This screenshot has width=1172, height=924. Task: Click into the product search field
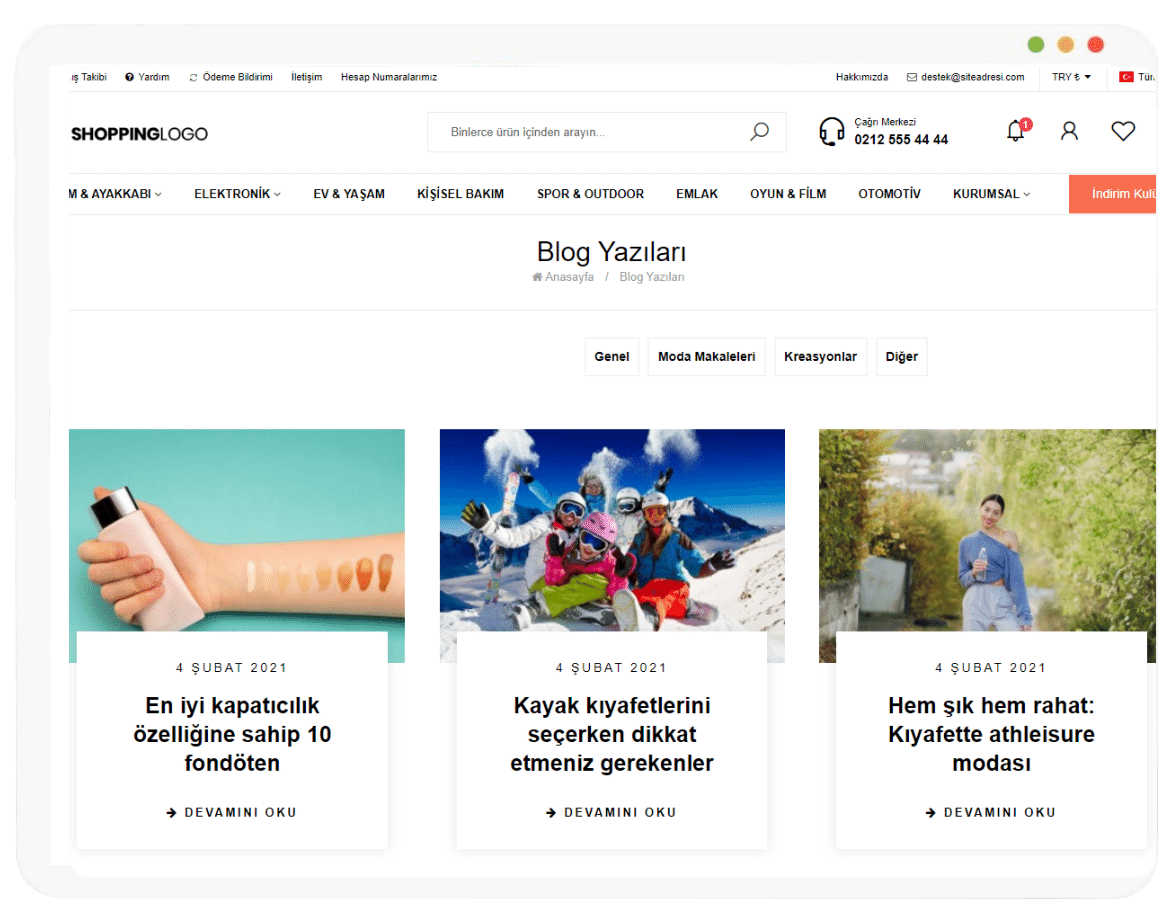[x=590, y=132]
